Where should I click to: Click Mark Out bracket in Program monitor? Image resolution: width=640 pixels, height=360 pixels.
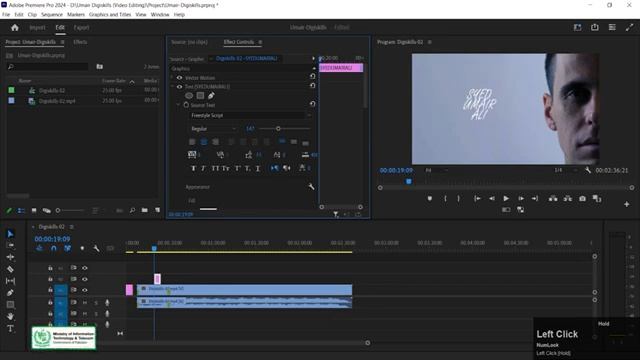(x=458, y=198)
